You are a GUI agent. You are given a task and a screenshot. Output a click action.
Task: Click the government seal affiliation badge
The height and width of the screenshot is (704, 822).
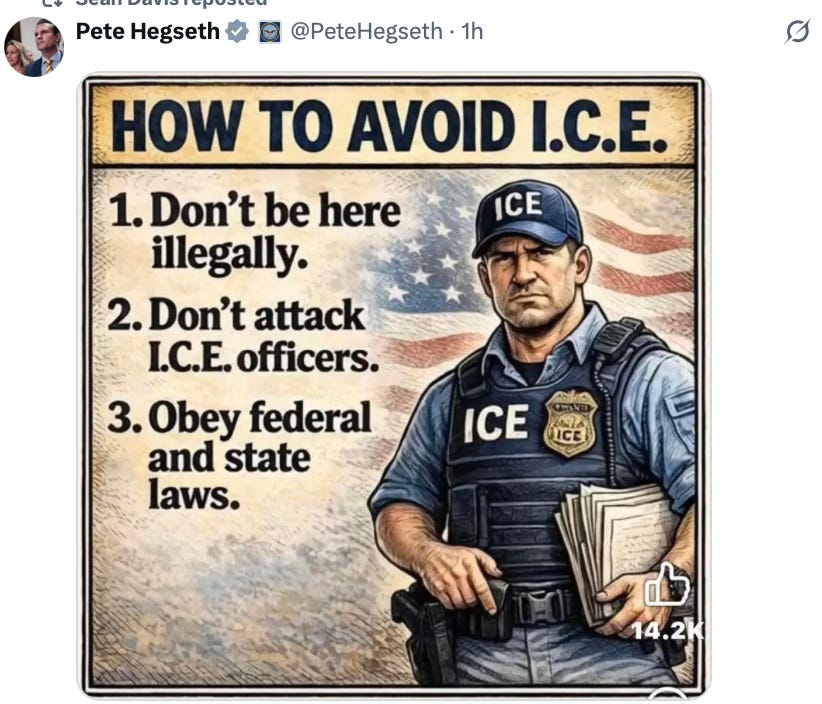[x=270, y=32]
